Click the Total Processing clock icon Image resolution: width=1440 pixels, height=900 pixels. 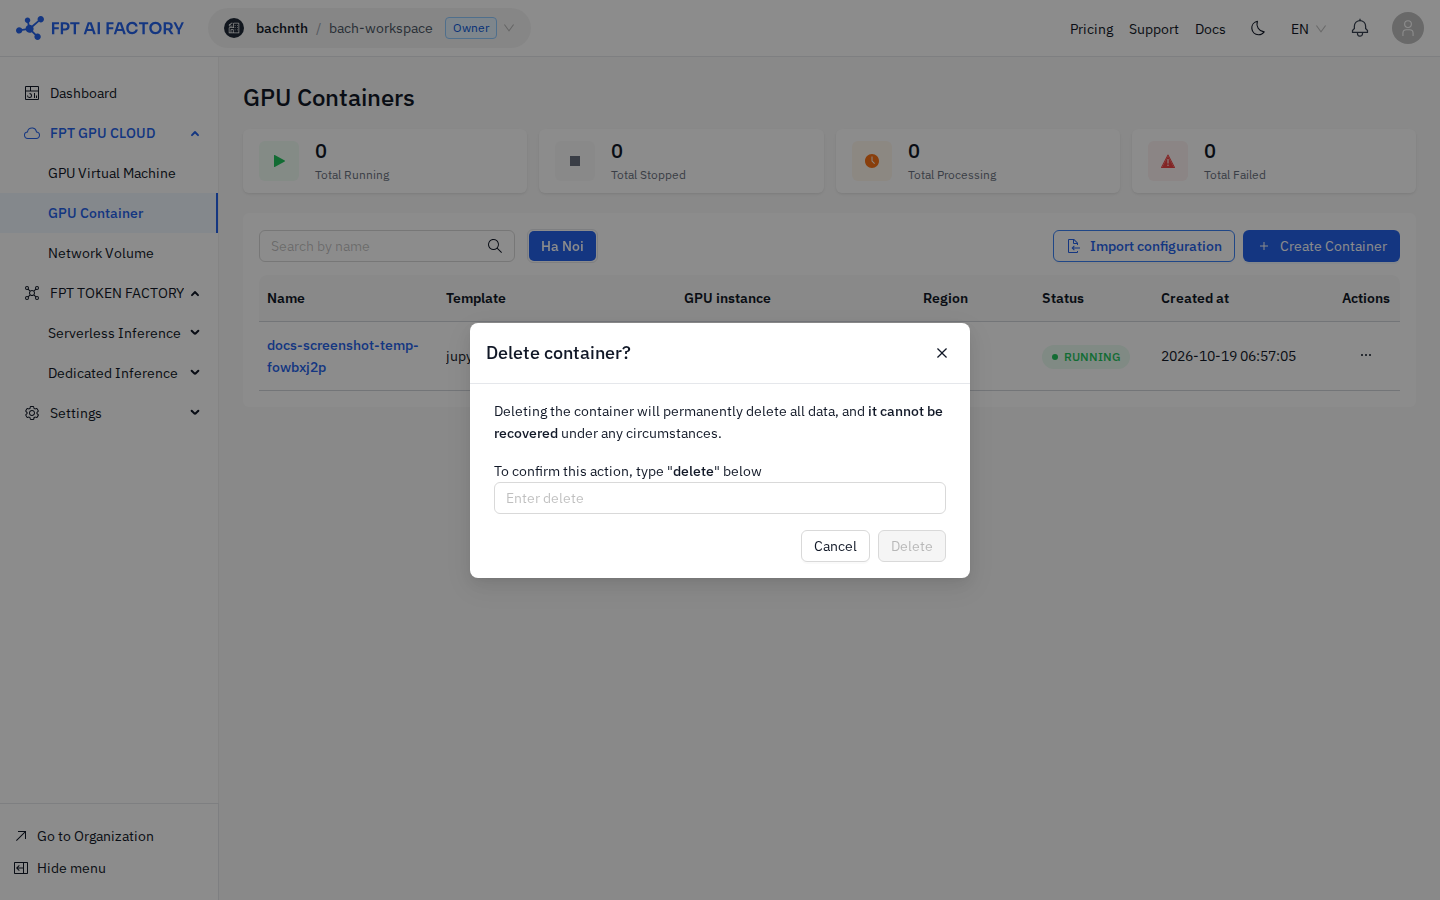tap(872, 161)
